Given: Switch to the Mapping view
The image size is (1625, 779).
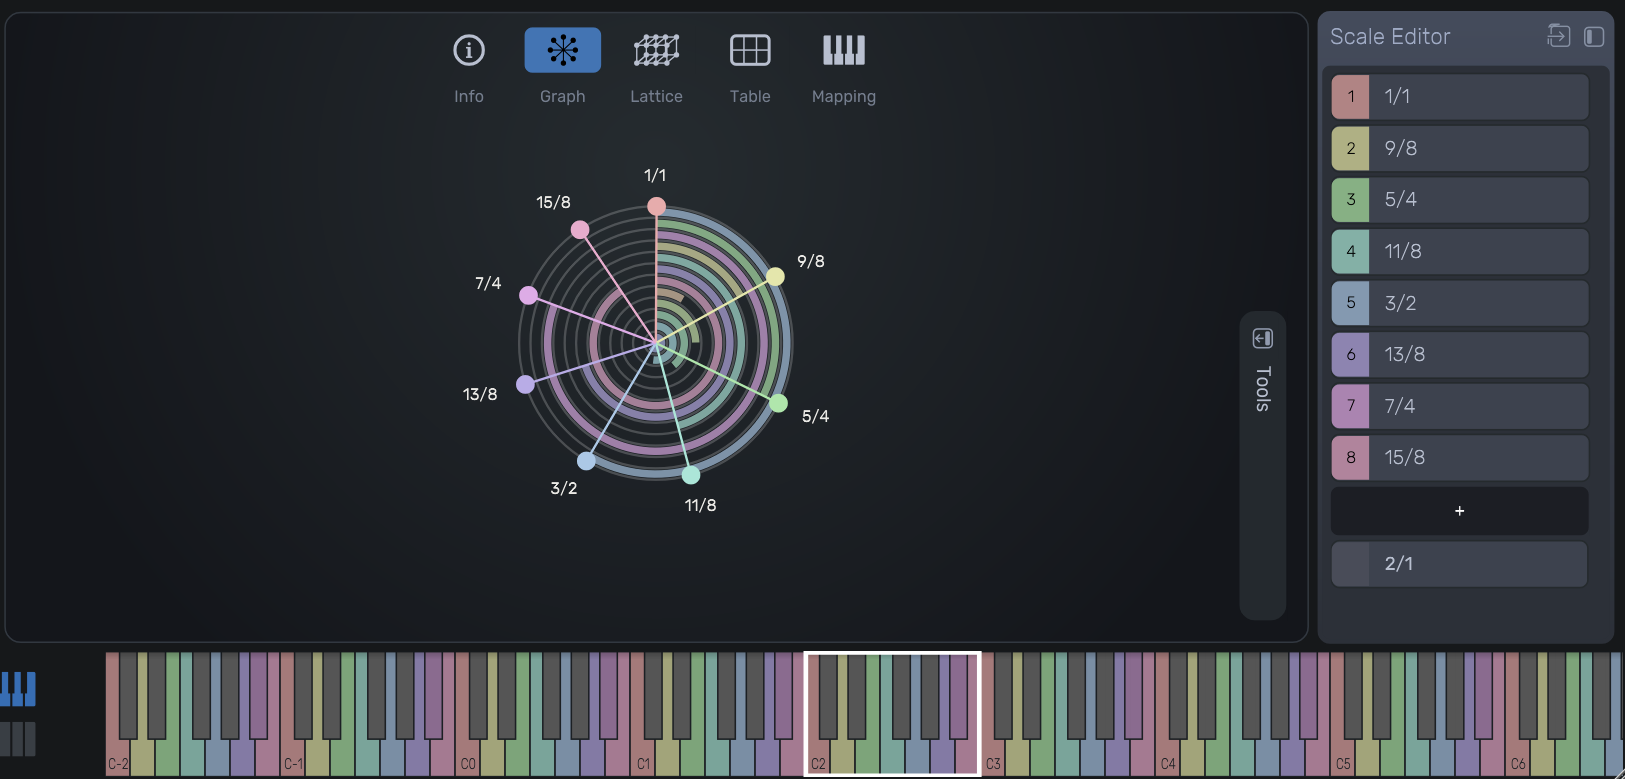Looking at the screenshot, I should point(844,50).
